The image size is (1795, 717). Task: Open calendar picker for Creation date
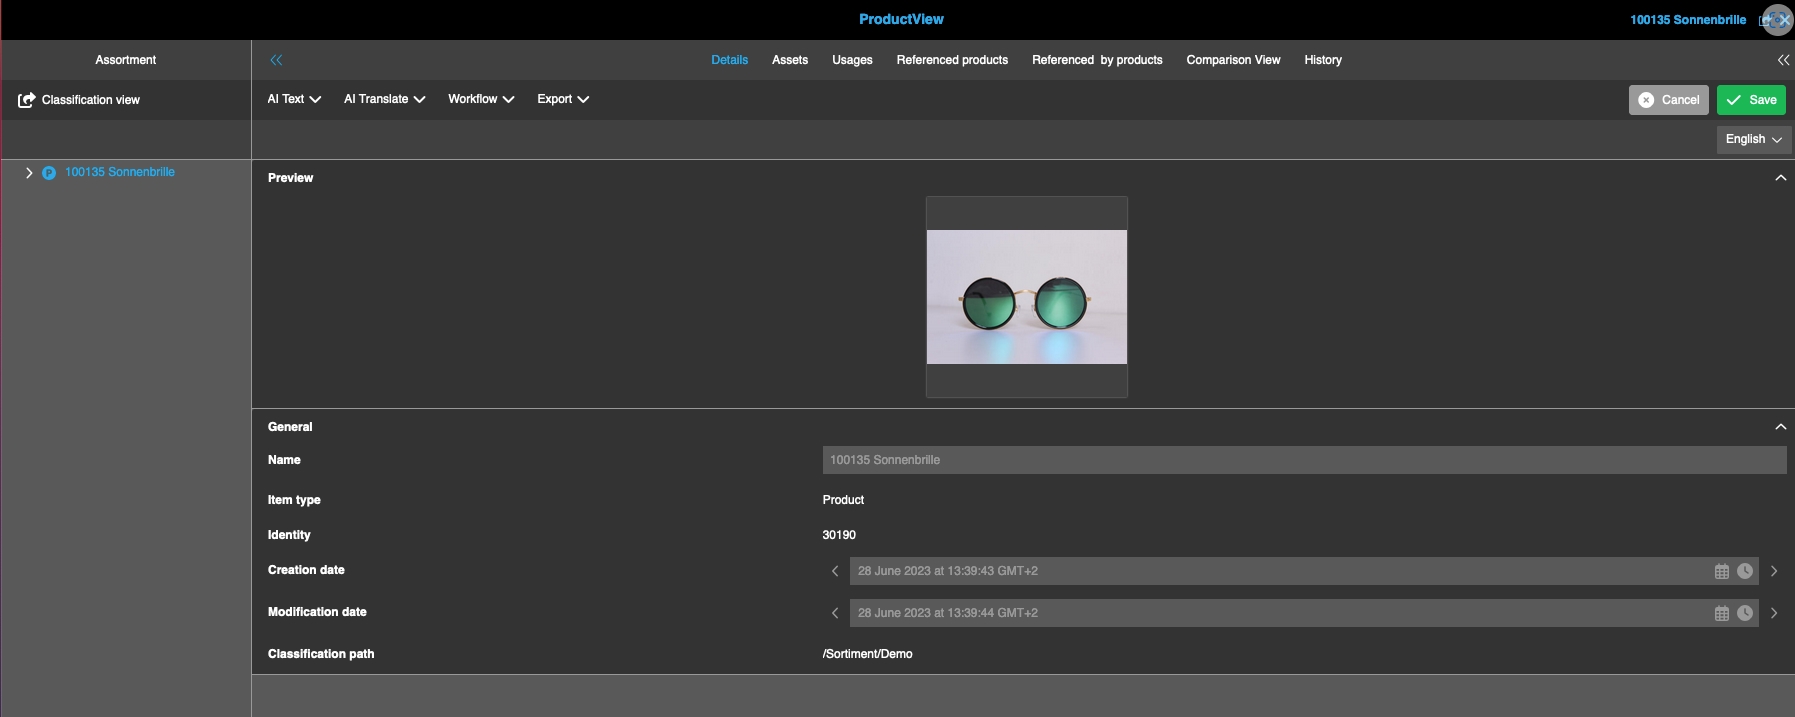coord(1721,571)
